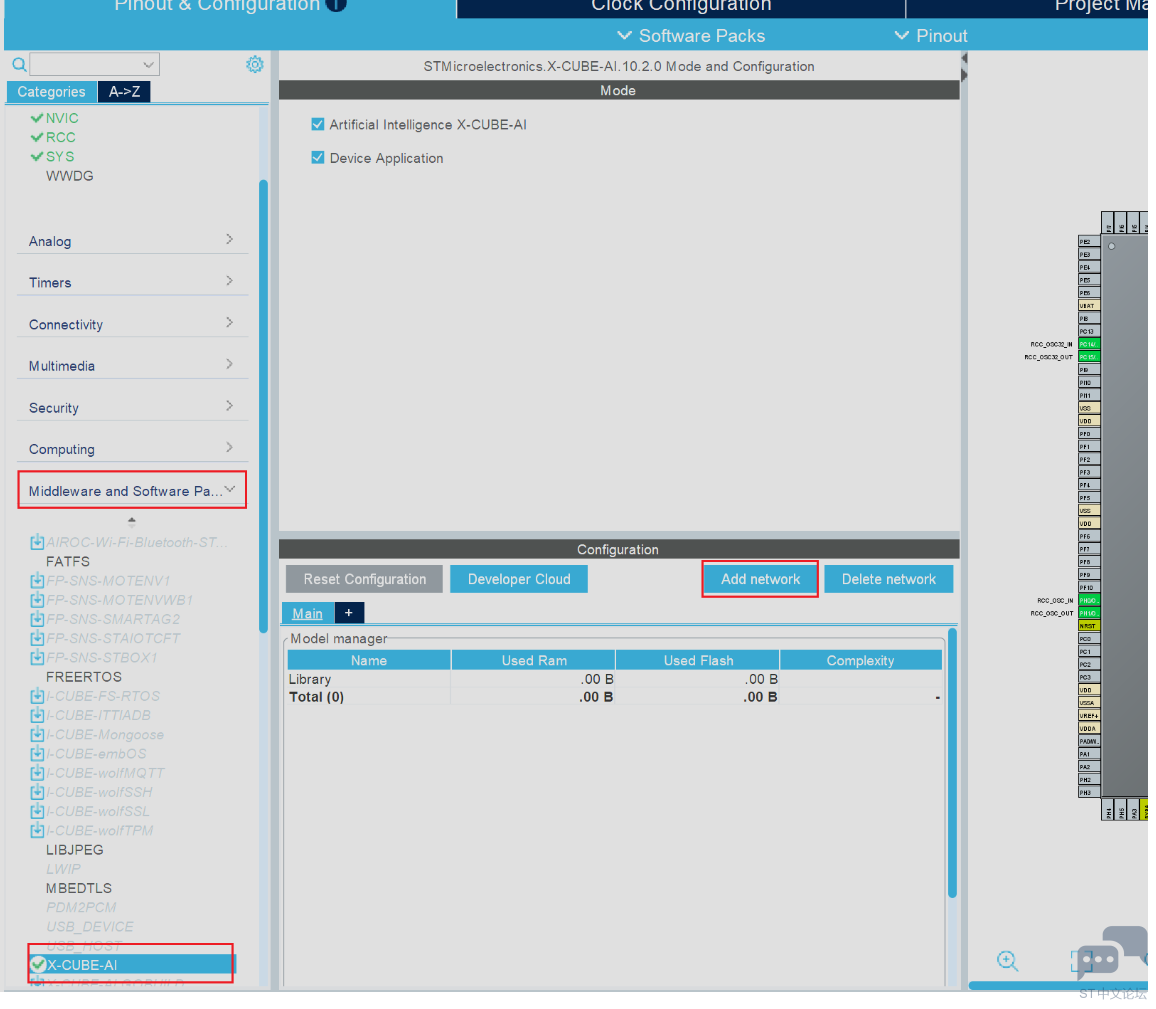Screen dimensions: 1156x1009
Task: Click download icon beside I-CUBE-wolfMQTT
Action: pos(37,772)
